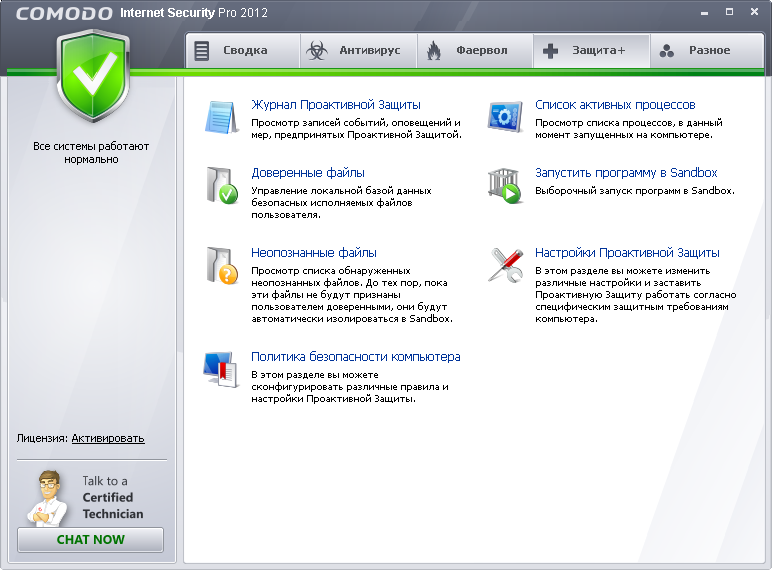
Task: Click the Proactive Defense log notepad icon
Action: [x=220, y=117]
